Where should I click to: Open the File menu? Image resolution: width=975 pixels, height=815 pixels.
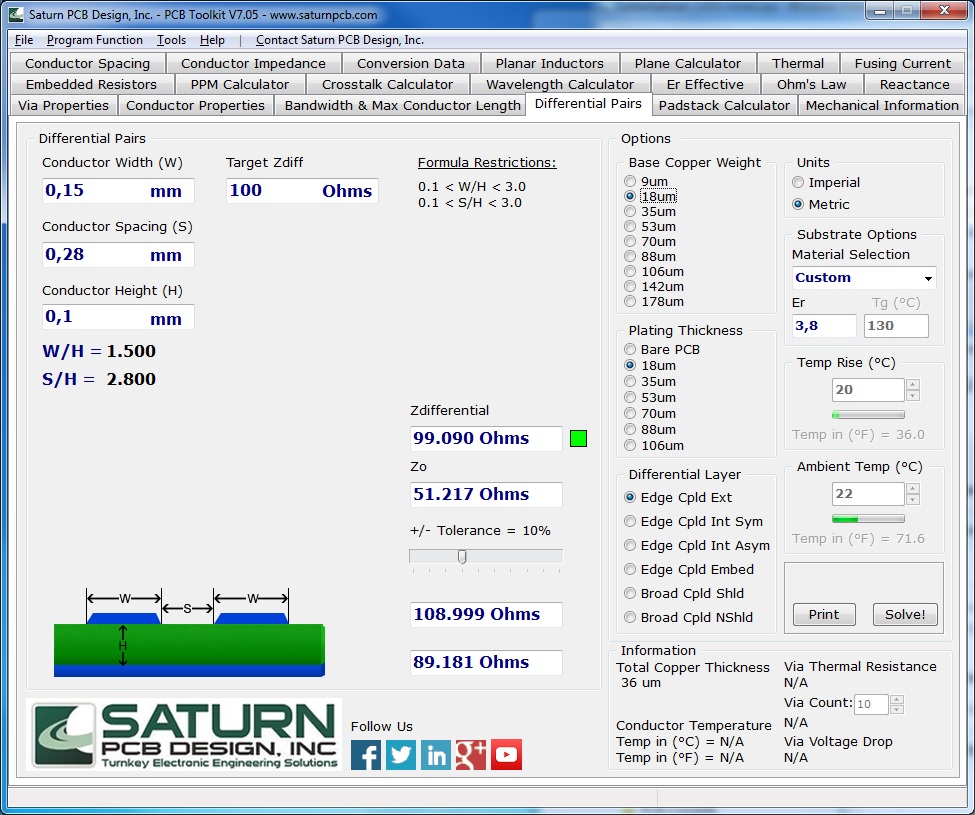[x=24, y=40]
